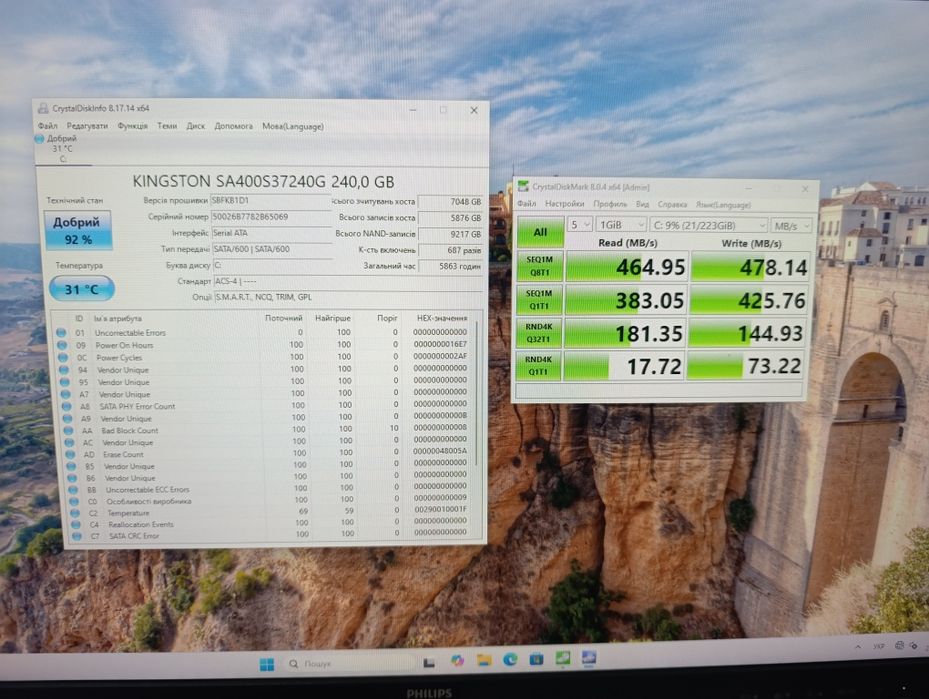This screenshot has width=929, height=699.
Task: Open the Файл menu in CrystalDiskInfo
Action: point(47,126)
